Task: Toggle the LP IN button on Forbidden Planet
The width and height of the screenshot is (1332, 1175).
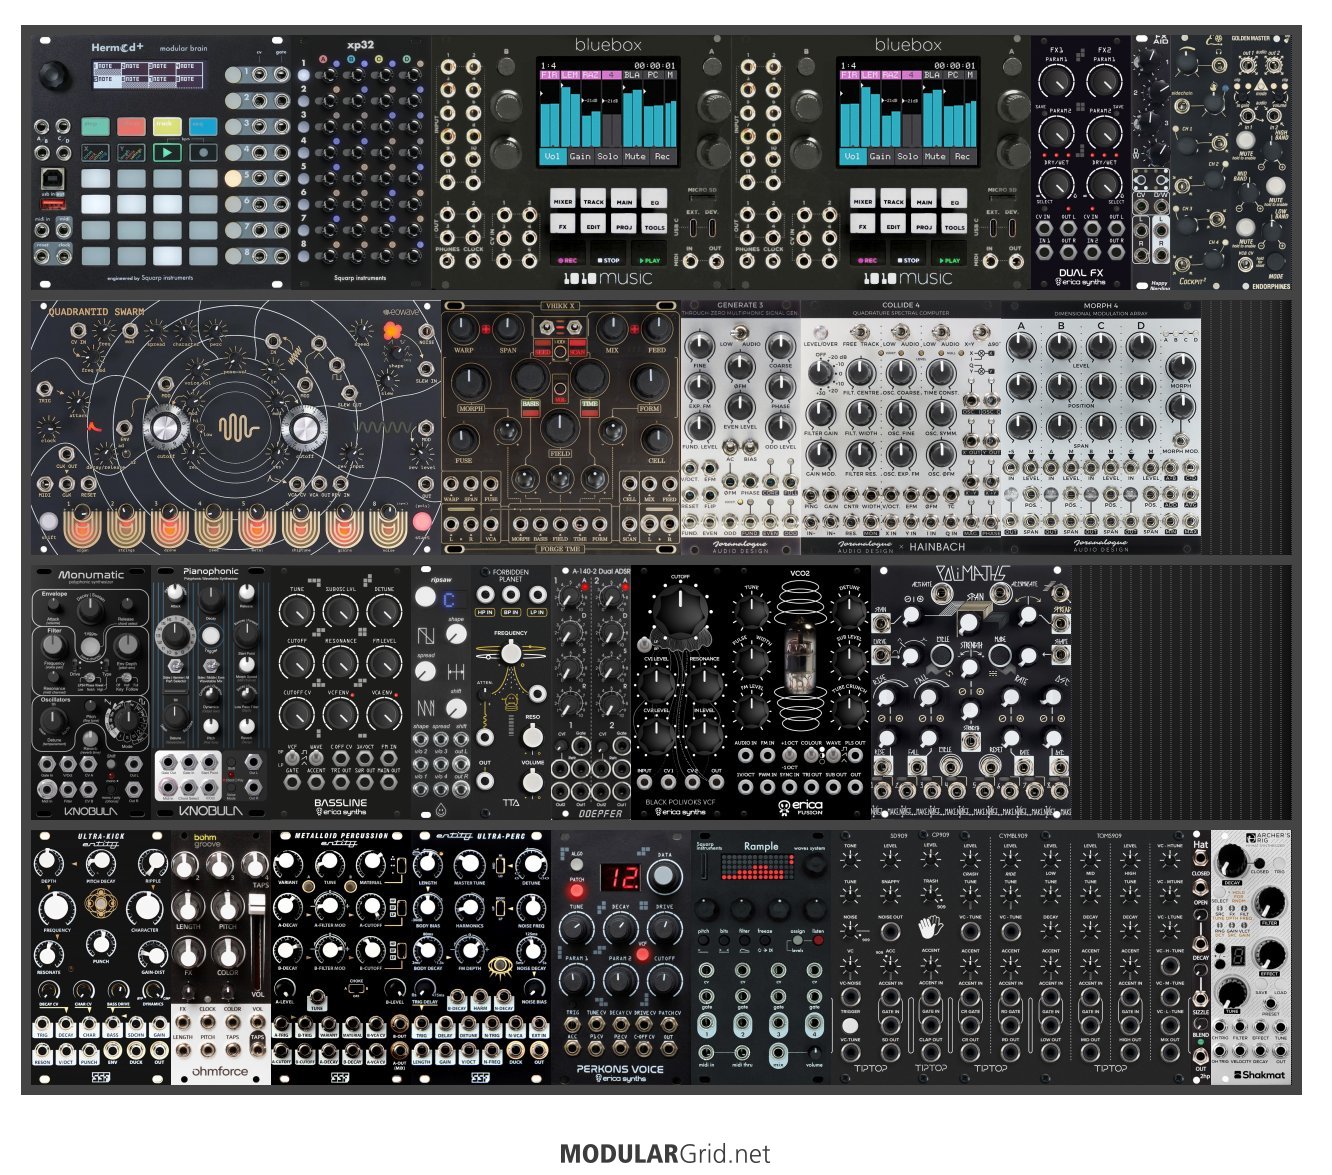Action: click(x=537, y=611)
